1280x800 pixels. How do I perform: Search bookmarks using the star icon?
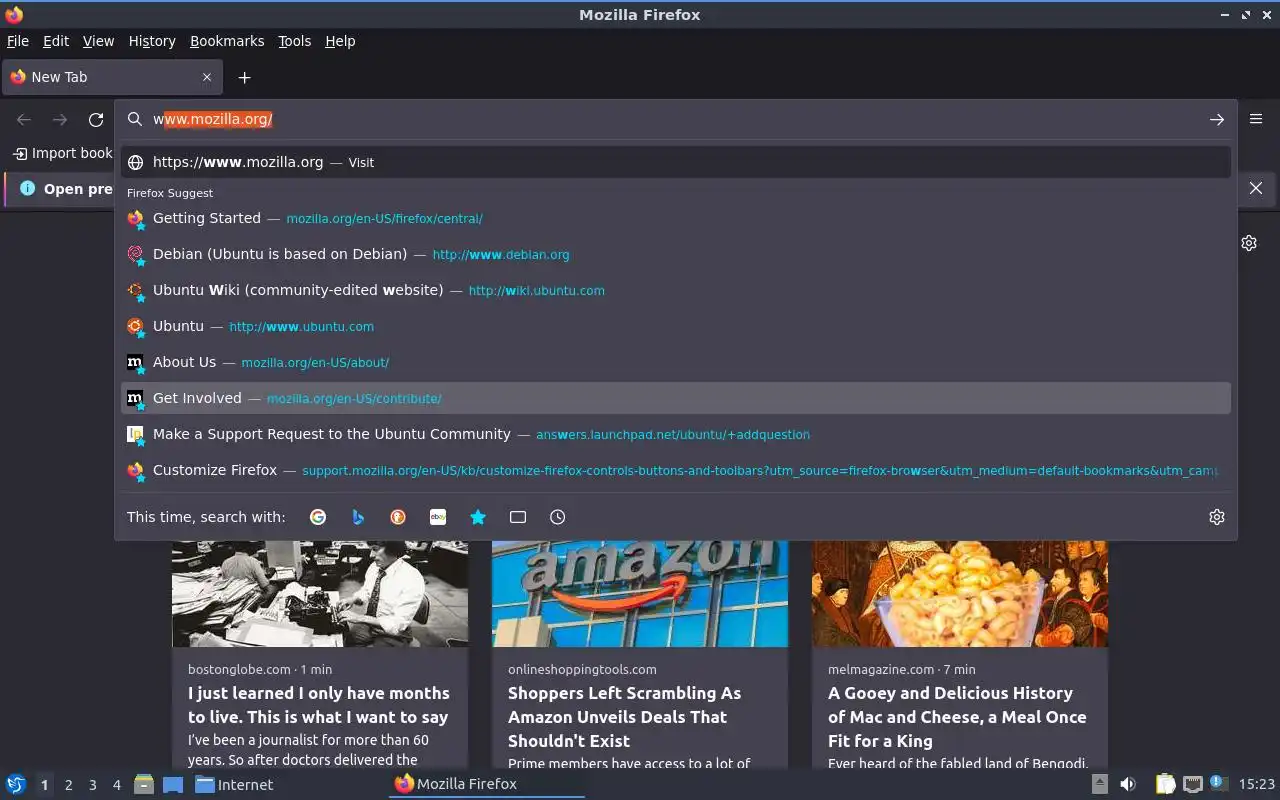[x=478, y=517]
